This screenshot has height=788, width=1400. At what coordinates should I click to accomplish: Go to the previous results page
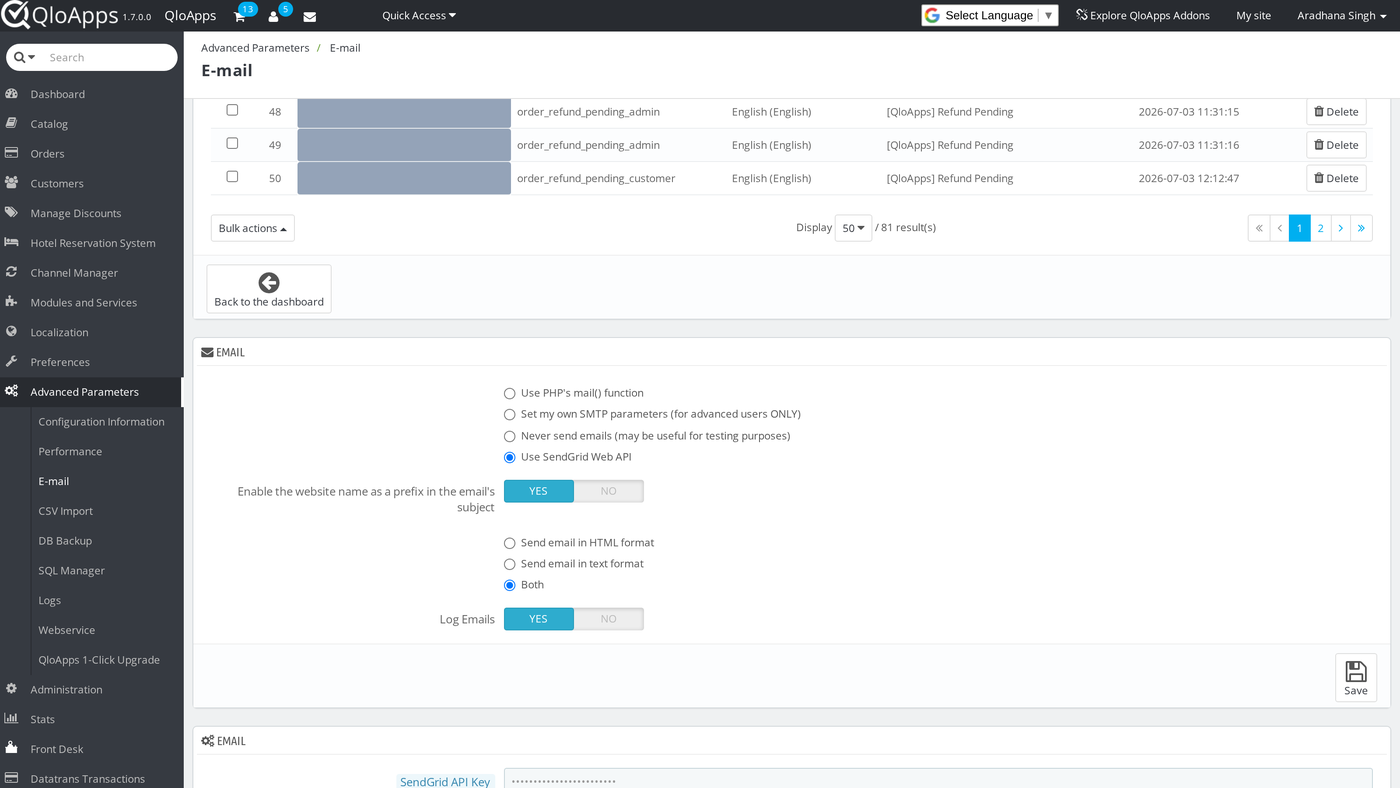tap(1279, 228)
